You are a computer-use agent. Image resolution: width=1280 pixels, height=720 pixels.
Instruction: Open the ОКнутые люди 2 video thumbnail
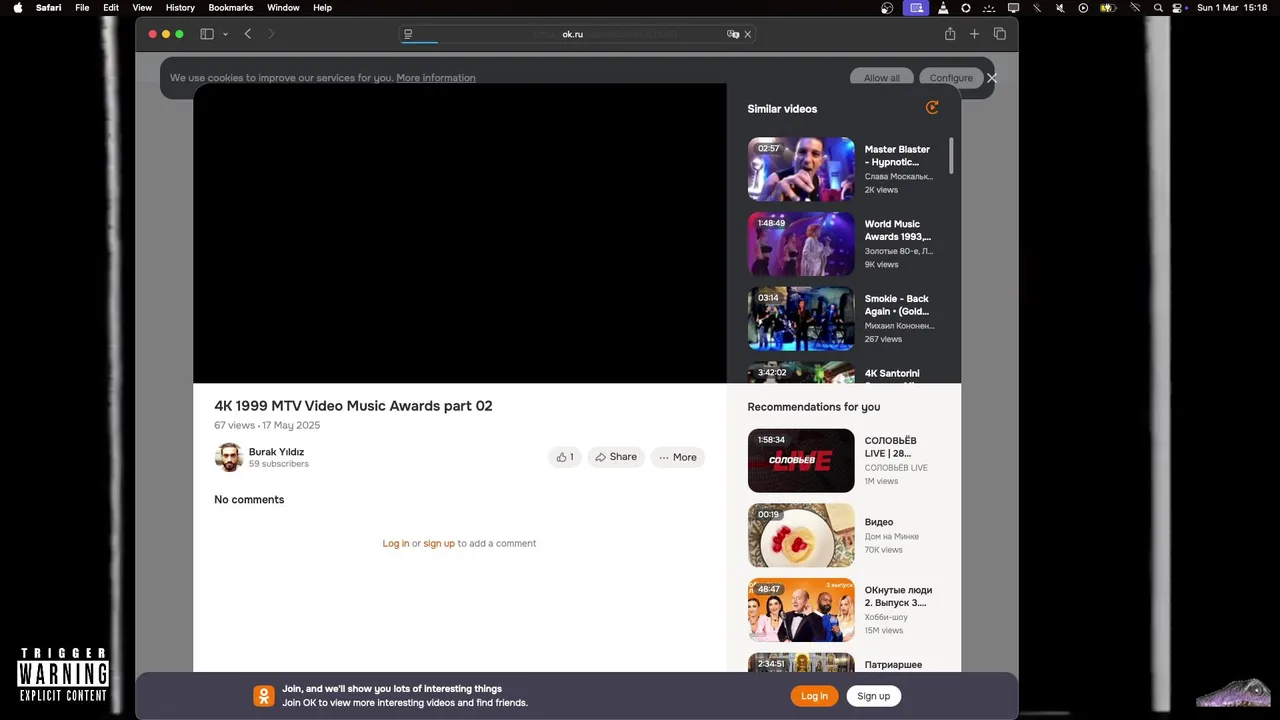pyautogui.click(x=801, y=610)
